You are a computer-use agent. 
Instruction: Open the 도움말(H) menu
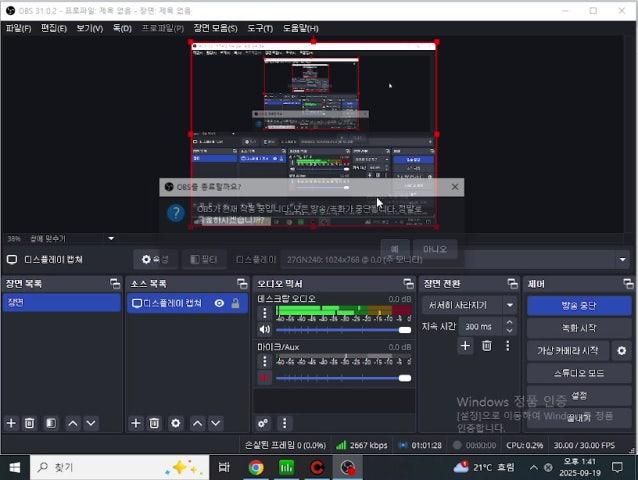pyautogui.click(x=301, y=28)
